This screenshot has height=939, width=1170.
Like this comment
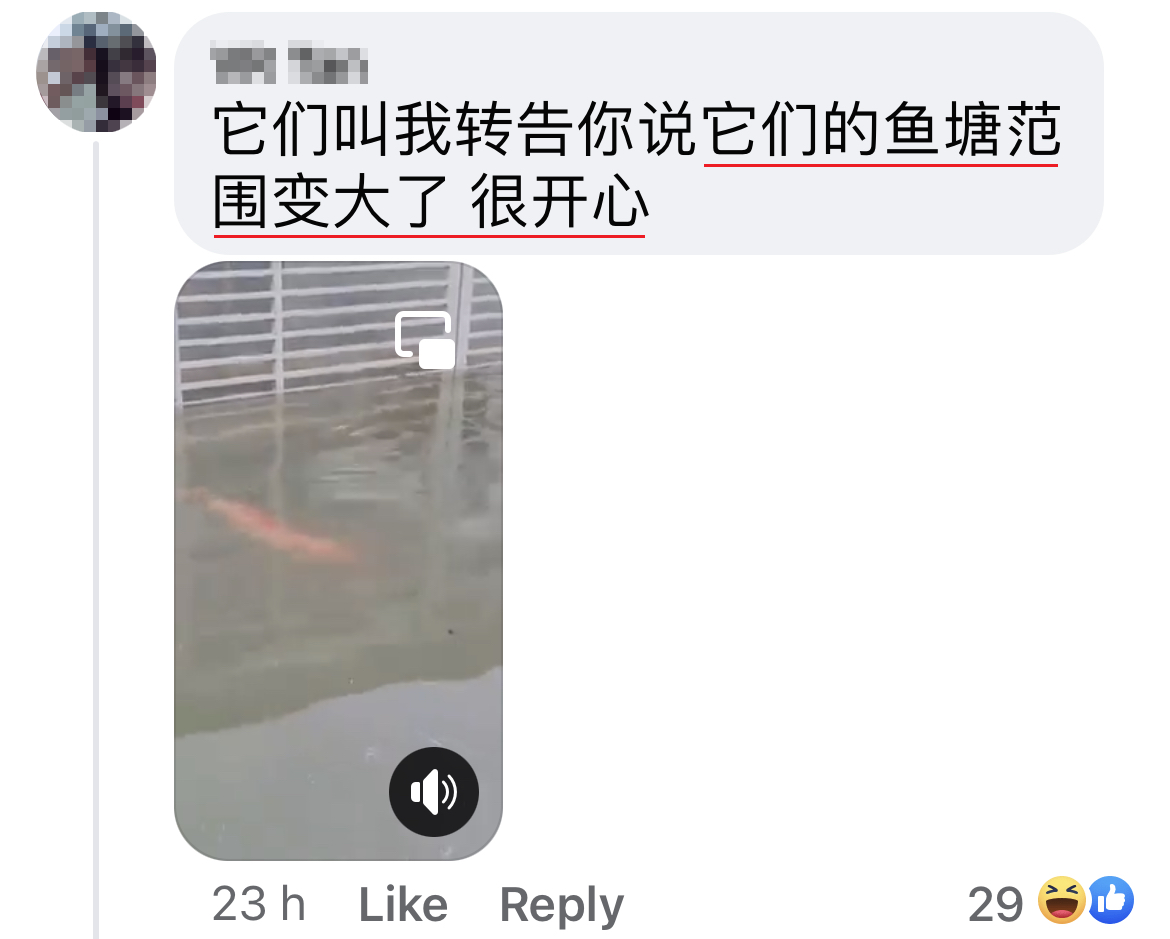(x=403, y=905)
